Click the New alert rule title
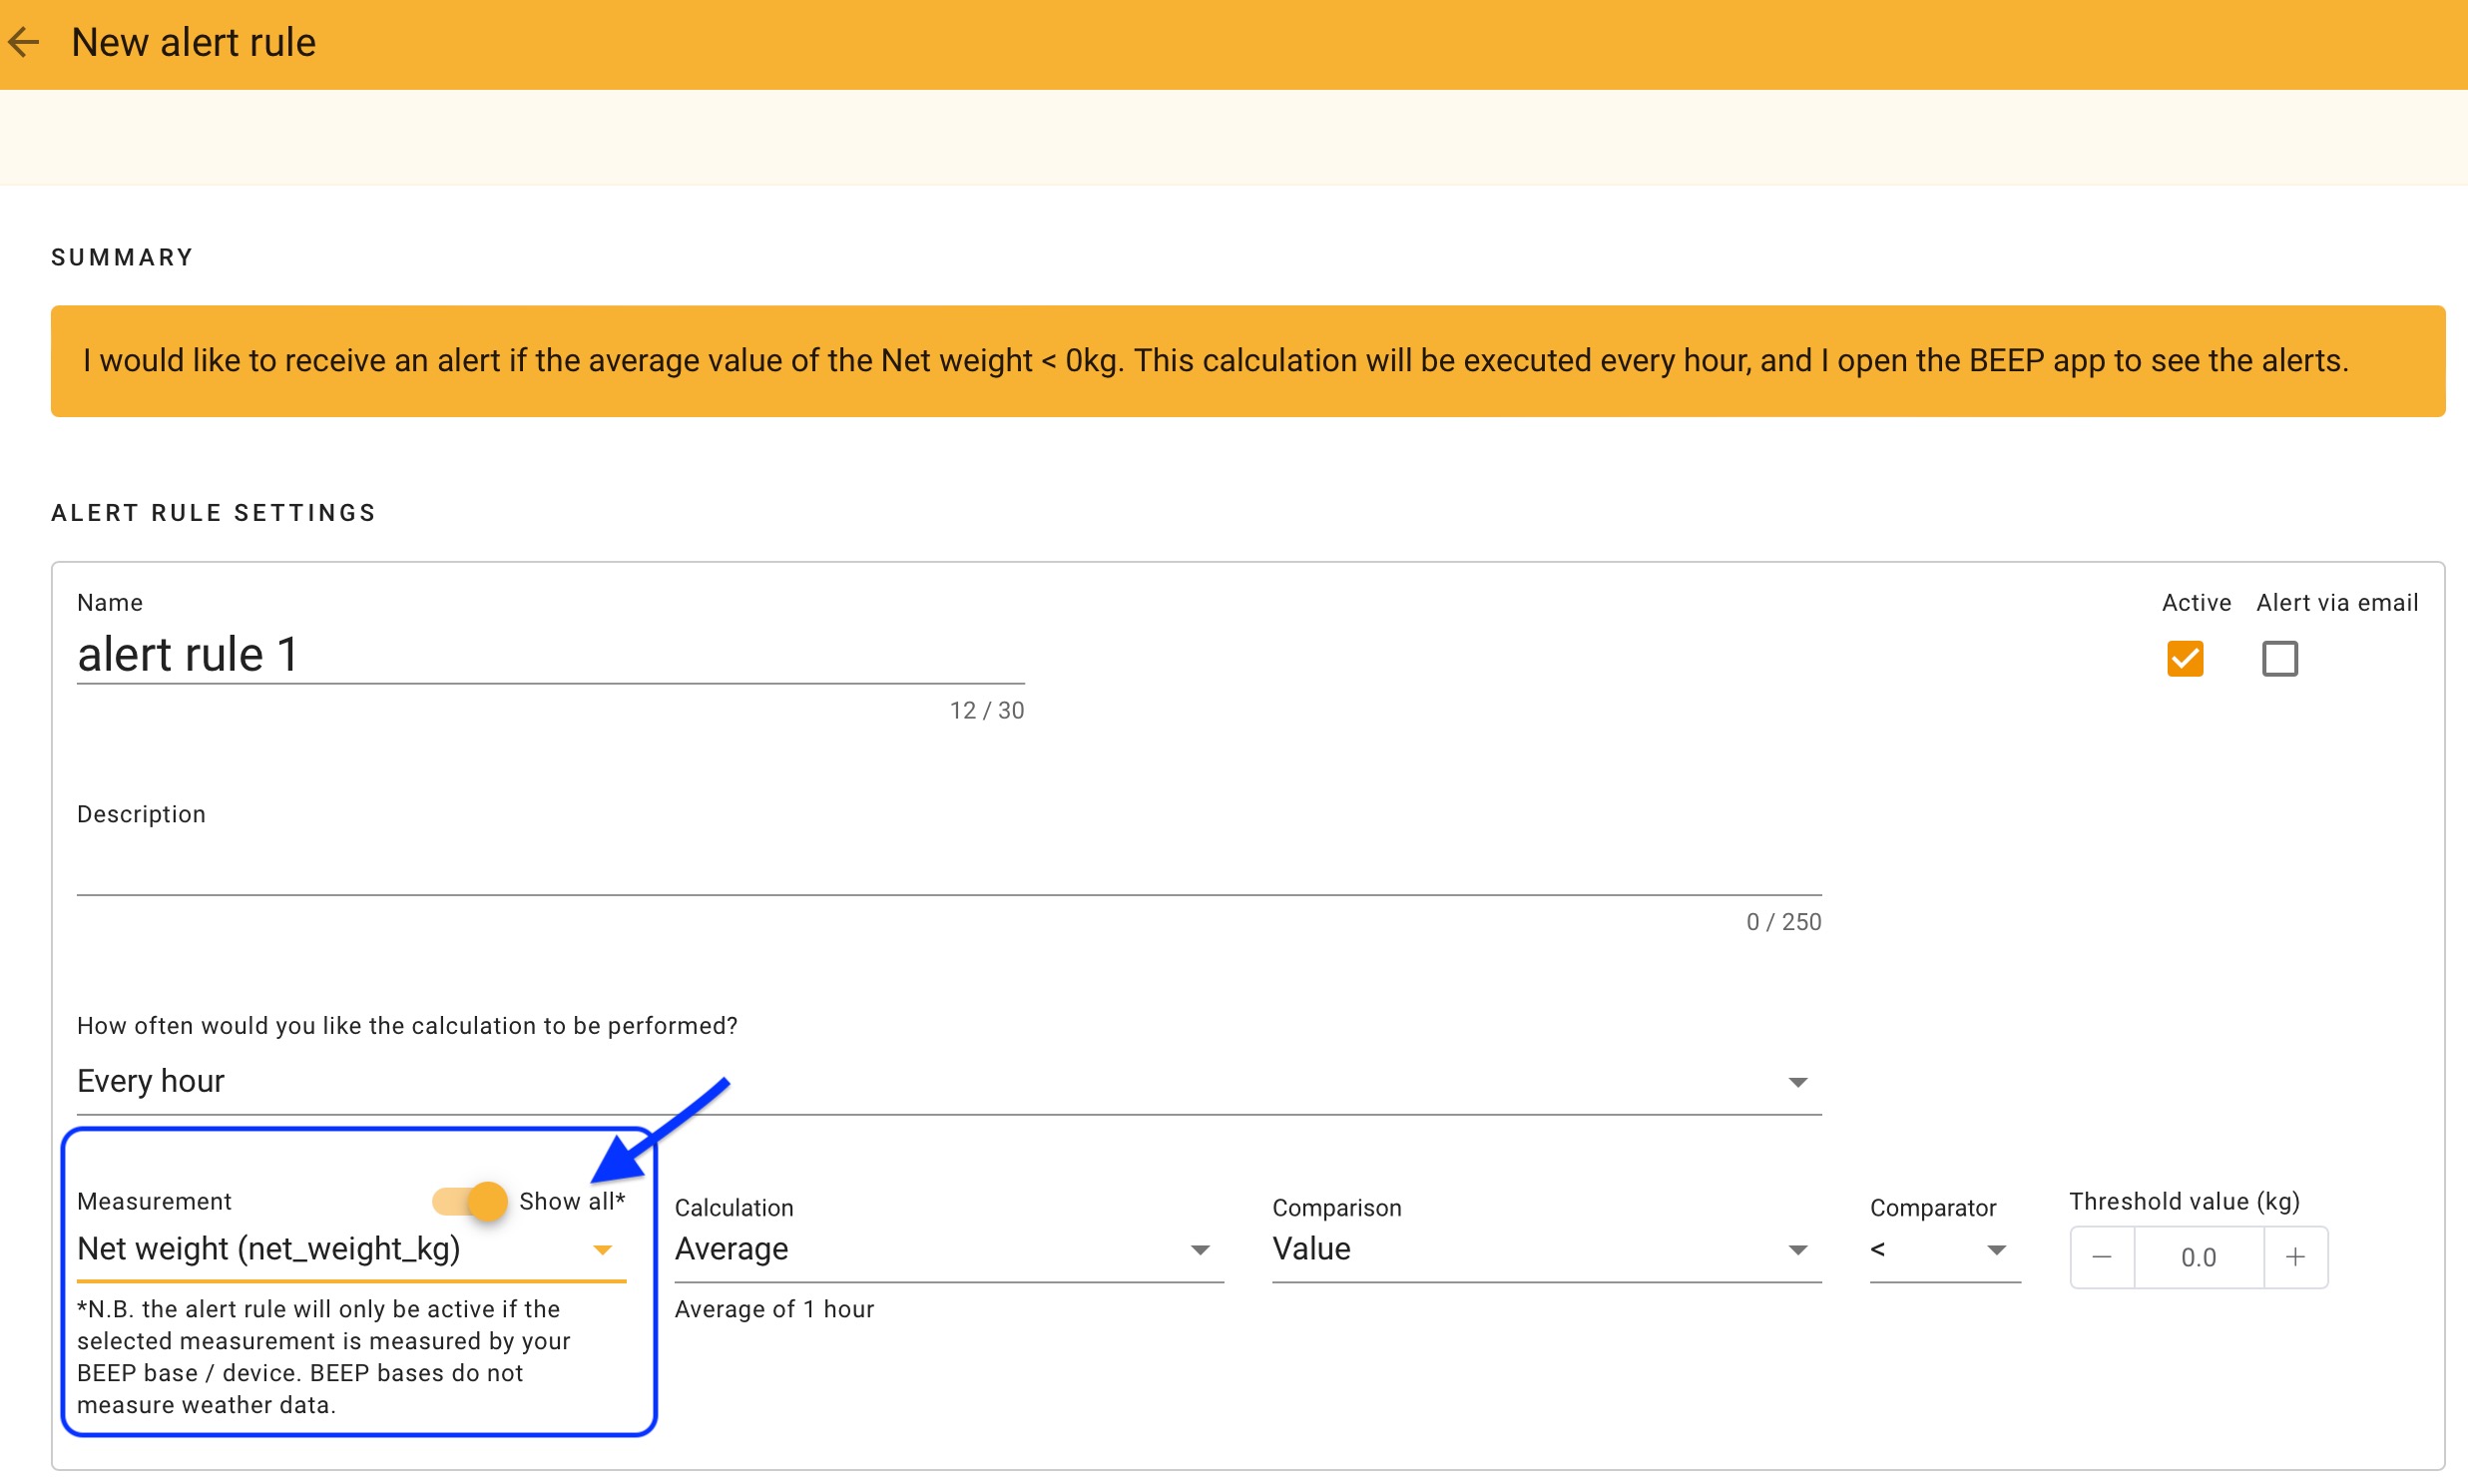The image size is (2468, 1484). pyautogui.click(x=194, y=42)
